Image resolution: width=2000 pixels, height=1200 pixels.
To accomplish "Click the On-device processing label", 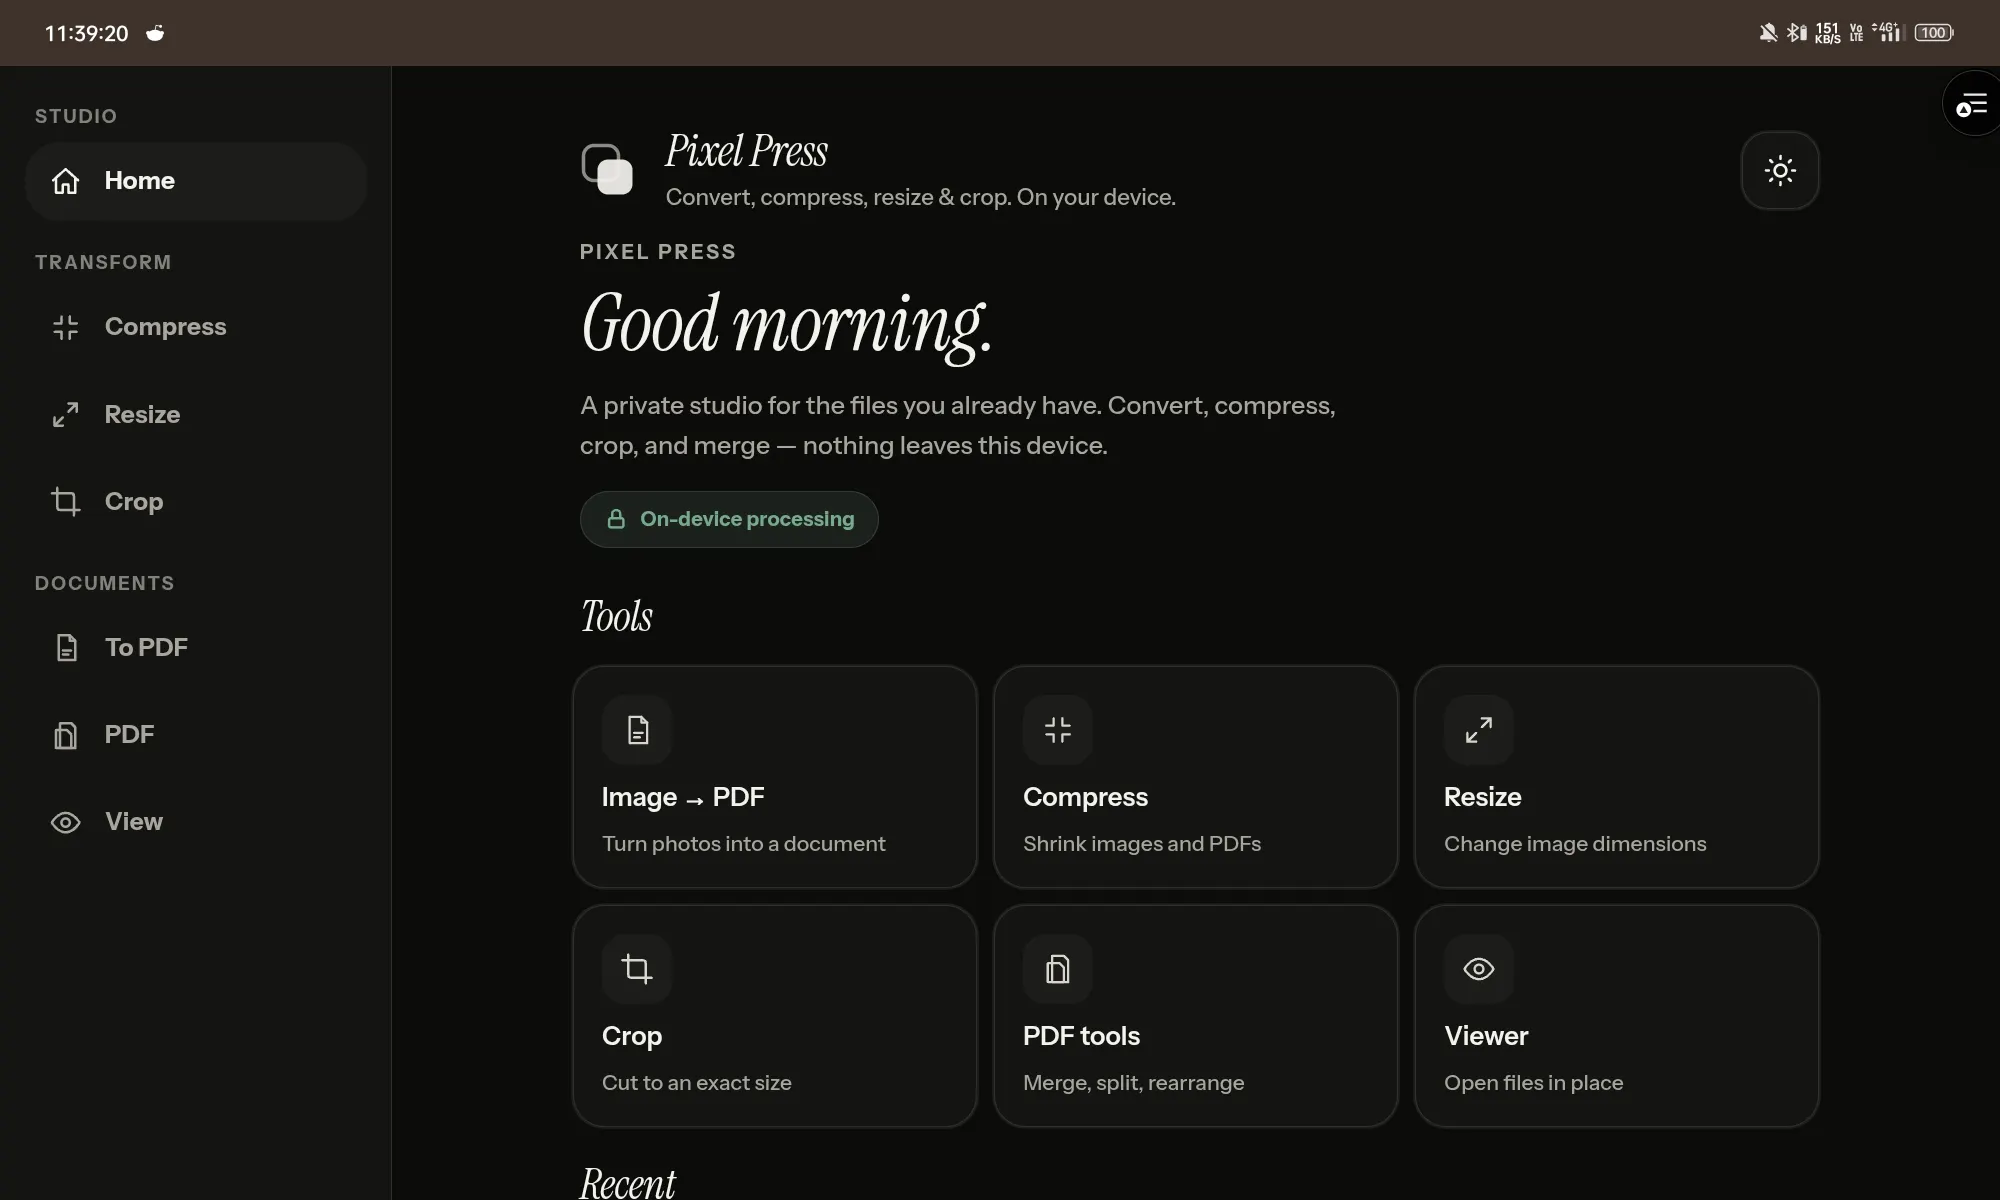I will (x=747, y=519).
